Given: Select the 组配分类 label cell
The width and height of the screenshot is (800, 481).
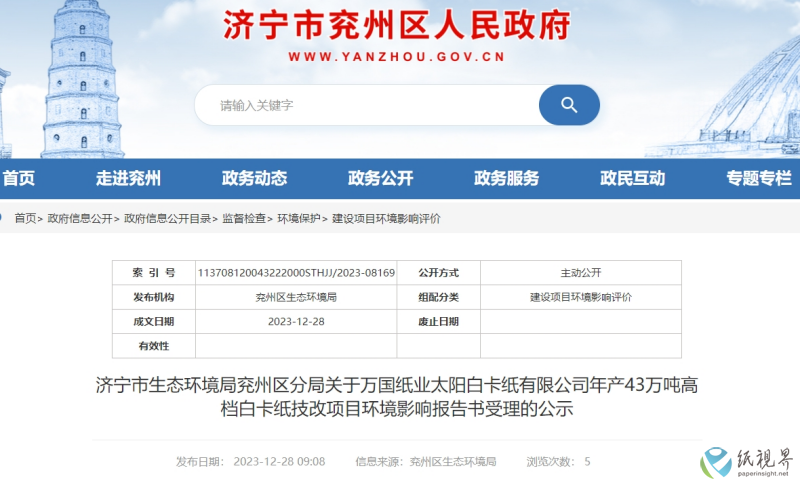Looking at the screenshot, I should click(x=438, y=297).
